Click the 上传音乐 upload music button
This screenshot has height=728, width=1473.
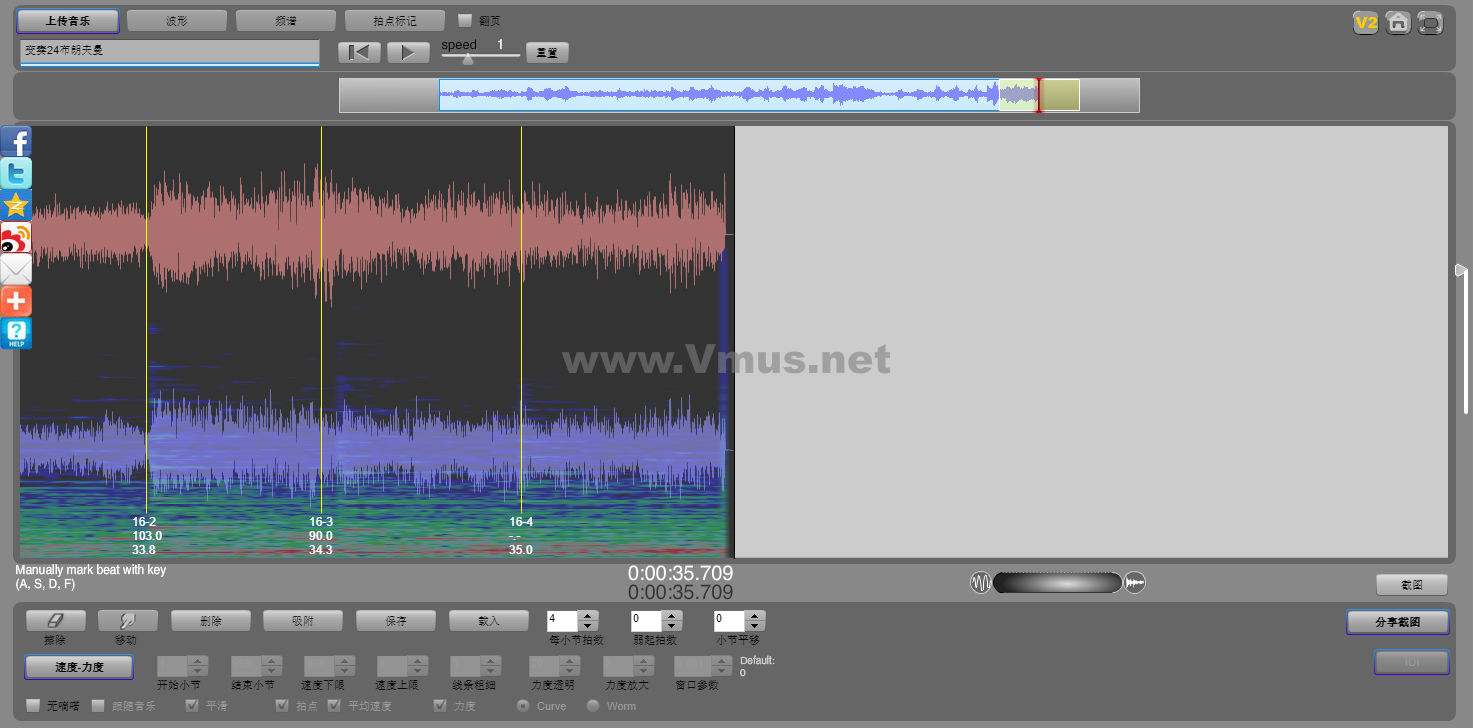tap(68, 20)
